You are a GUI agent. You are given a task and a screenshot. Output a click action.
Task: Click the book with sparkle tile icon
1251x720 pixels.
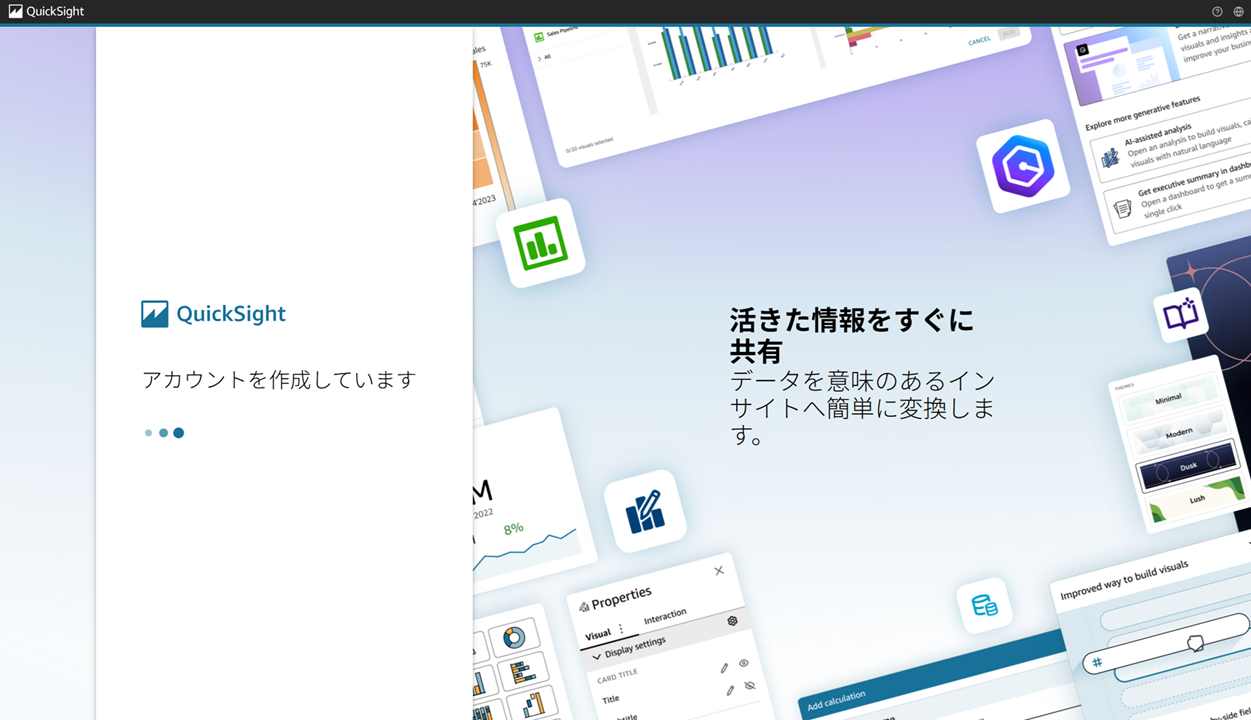pos(1181,315)
